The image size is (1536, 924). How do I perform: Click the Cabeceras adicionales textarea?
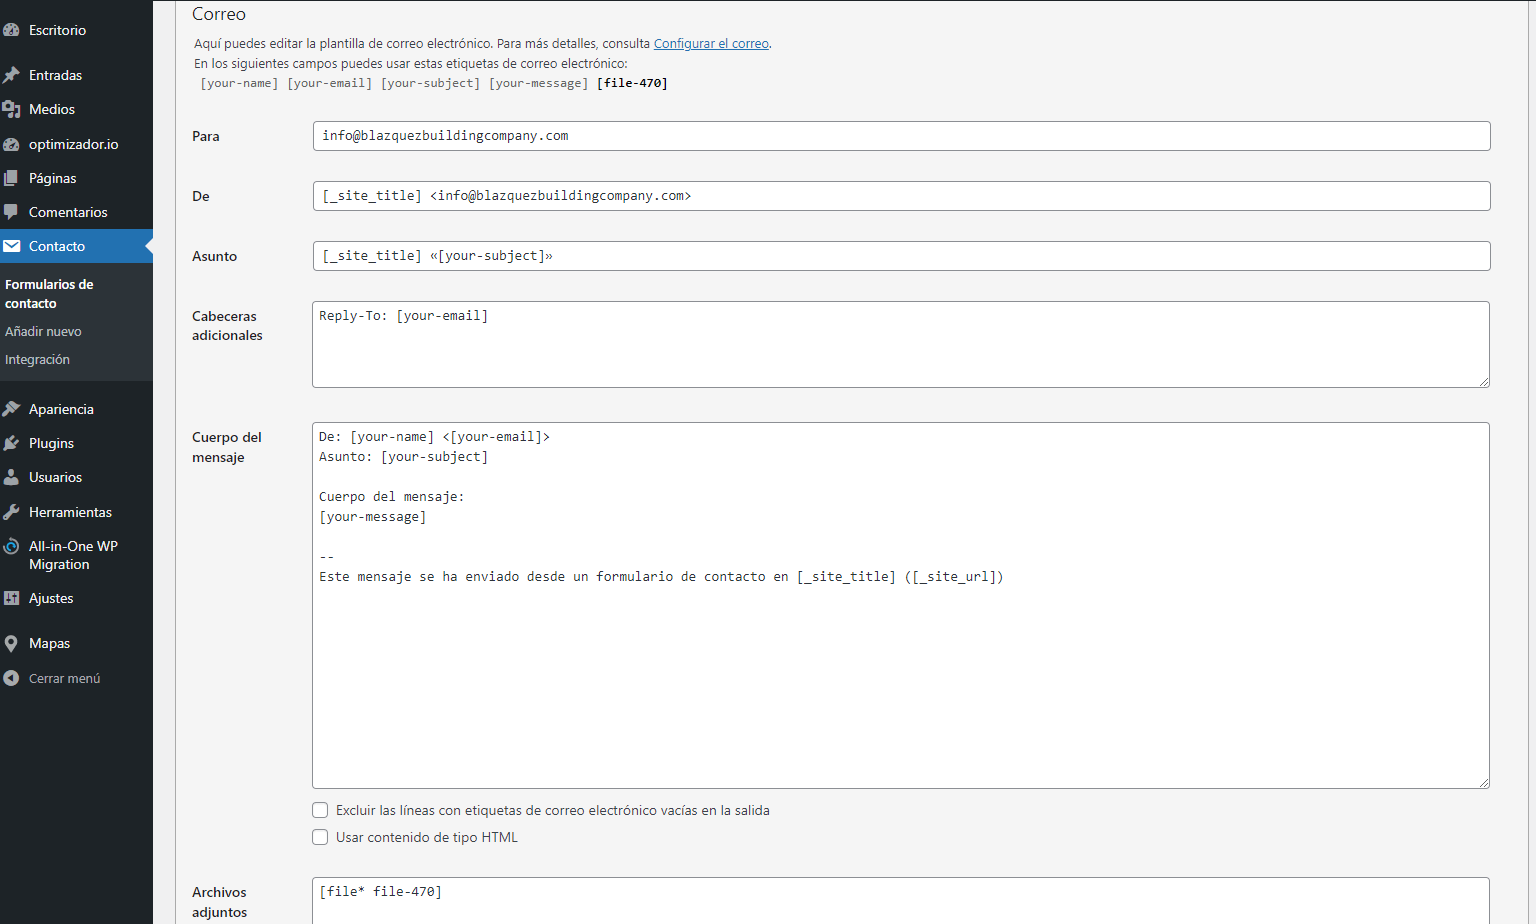pyautogui.click(x=901, y=344)
